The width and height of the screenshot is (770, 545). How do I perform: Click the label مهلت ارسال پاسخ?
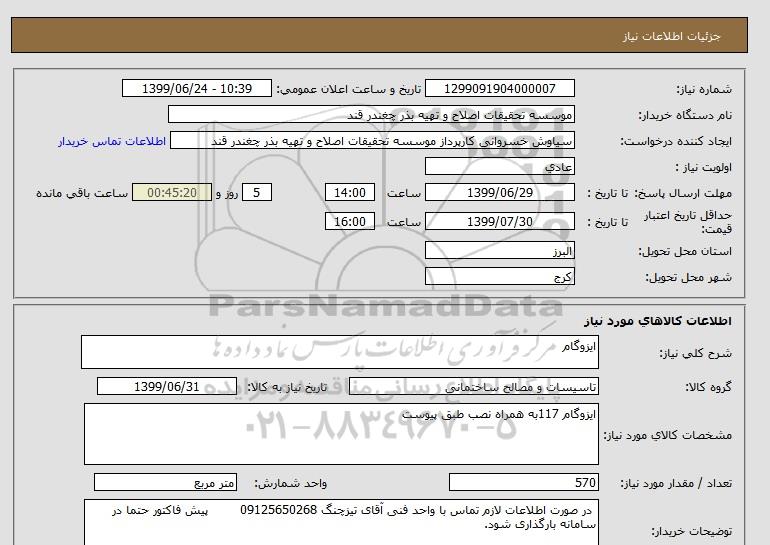682,193
